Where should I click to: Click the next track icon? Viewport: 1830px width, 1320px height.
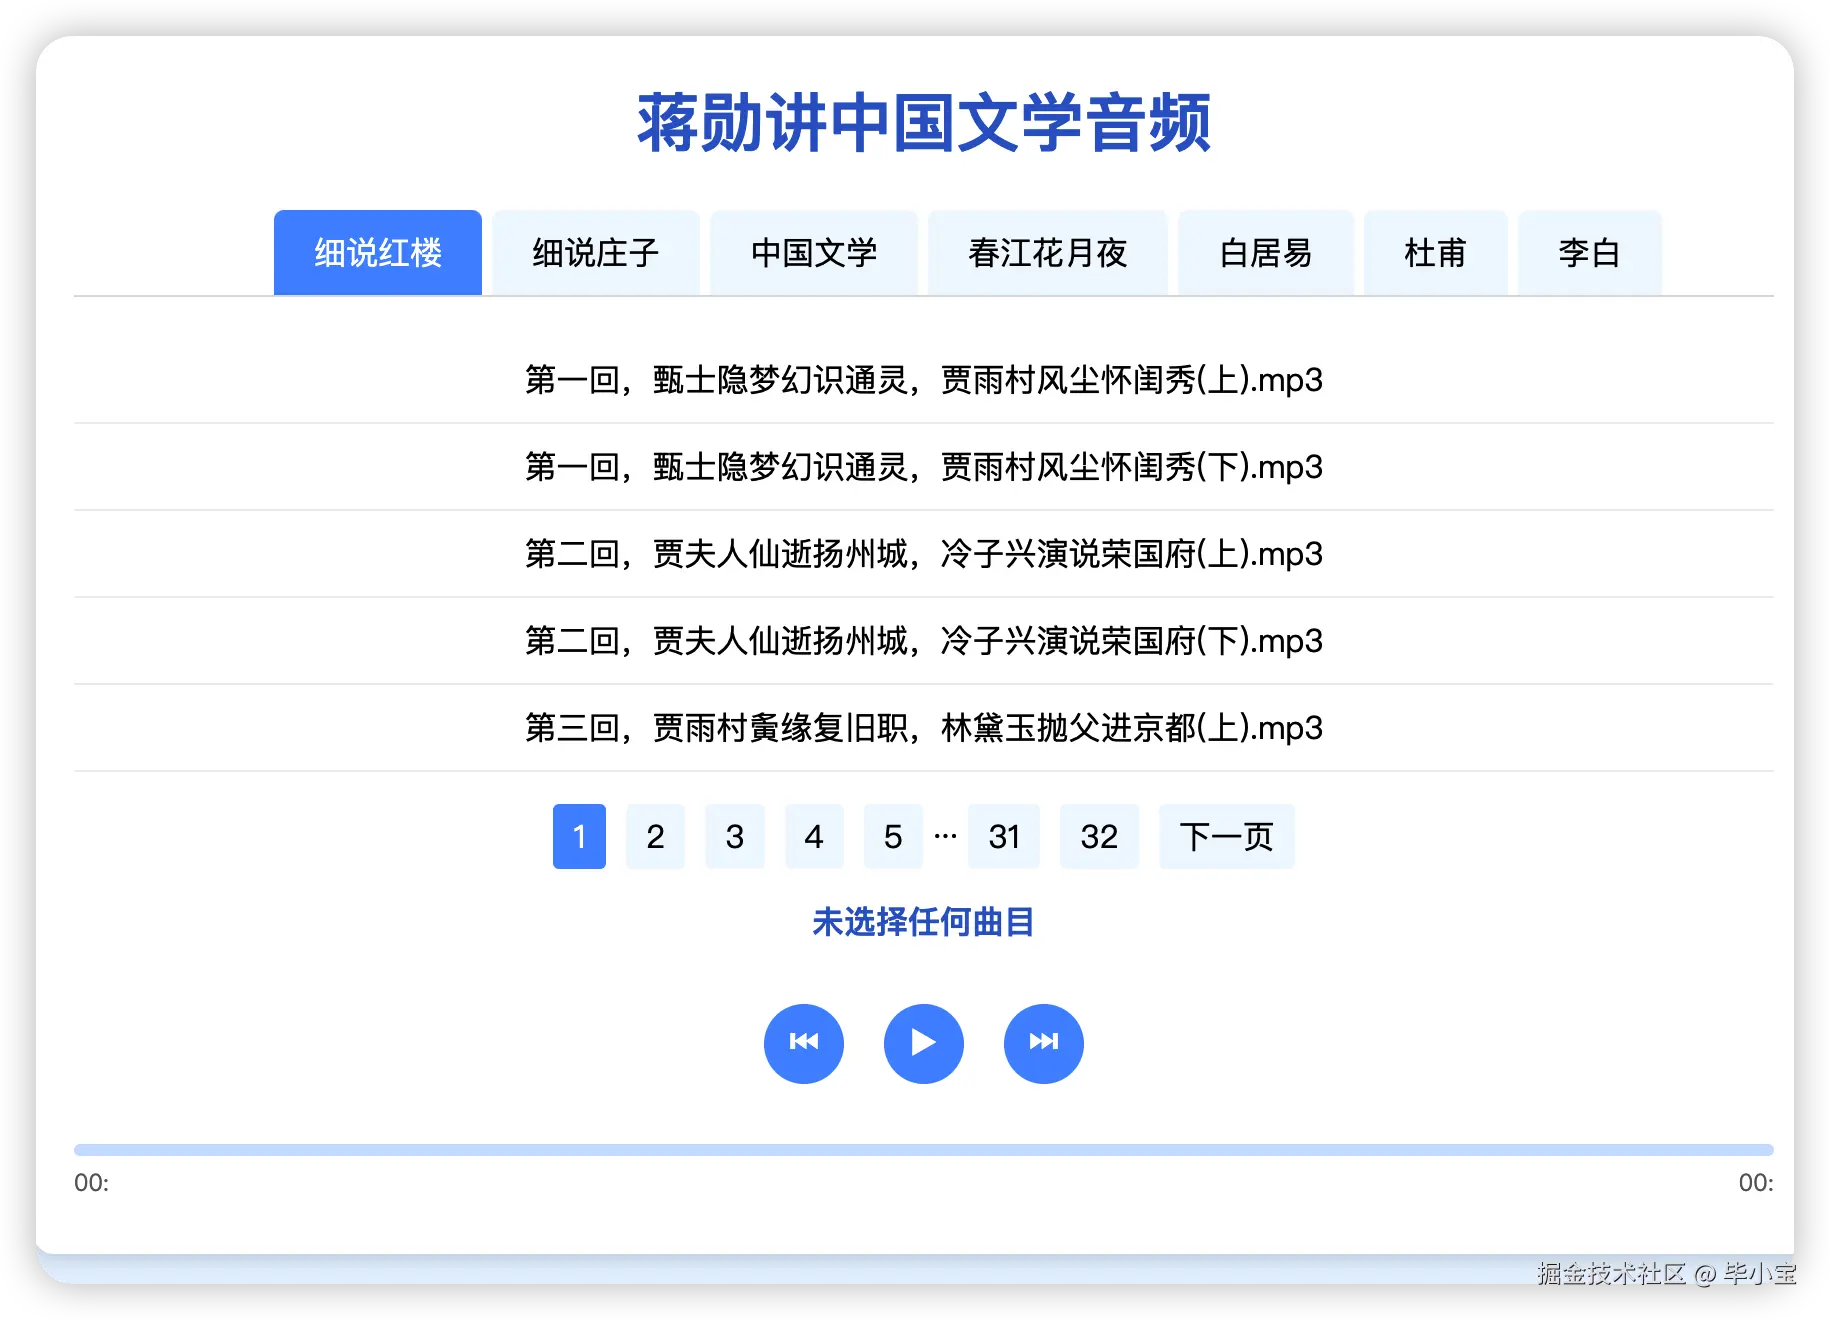tap(1043, 1043)
